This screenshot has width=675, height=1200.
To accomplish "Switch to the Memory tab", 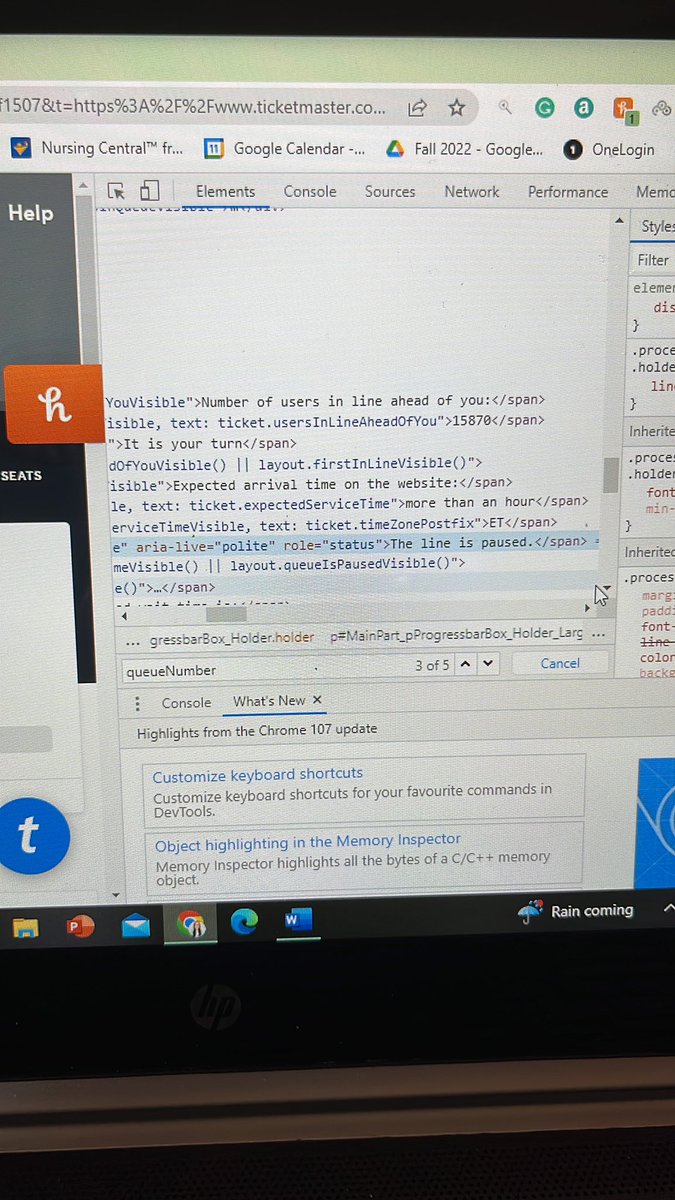I will click(655, 191).
